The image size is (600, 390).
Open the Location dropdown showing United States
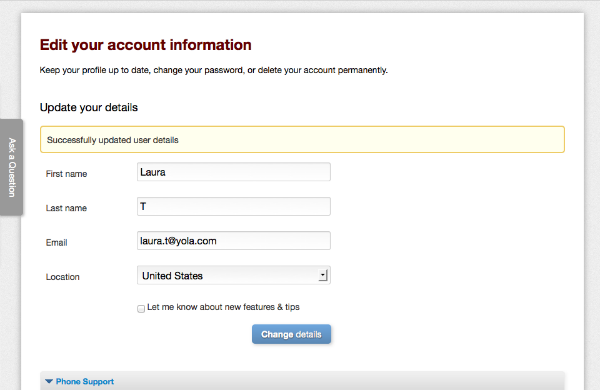pos(234,275)
